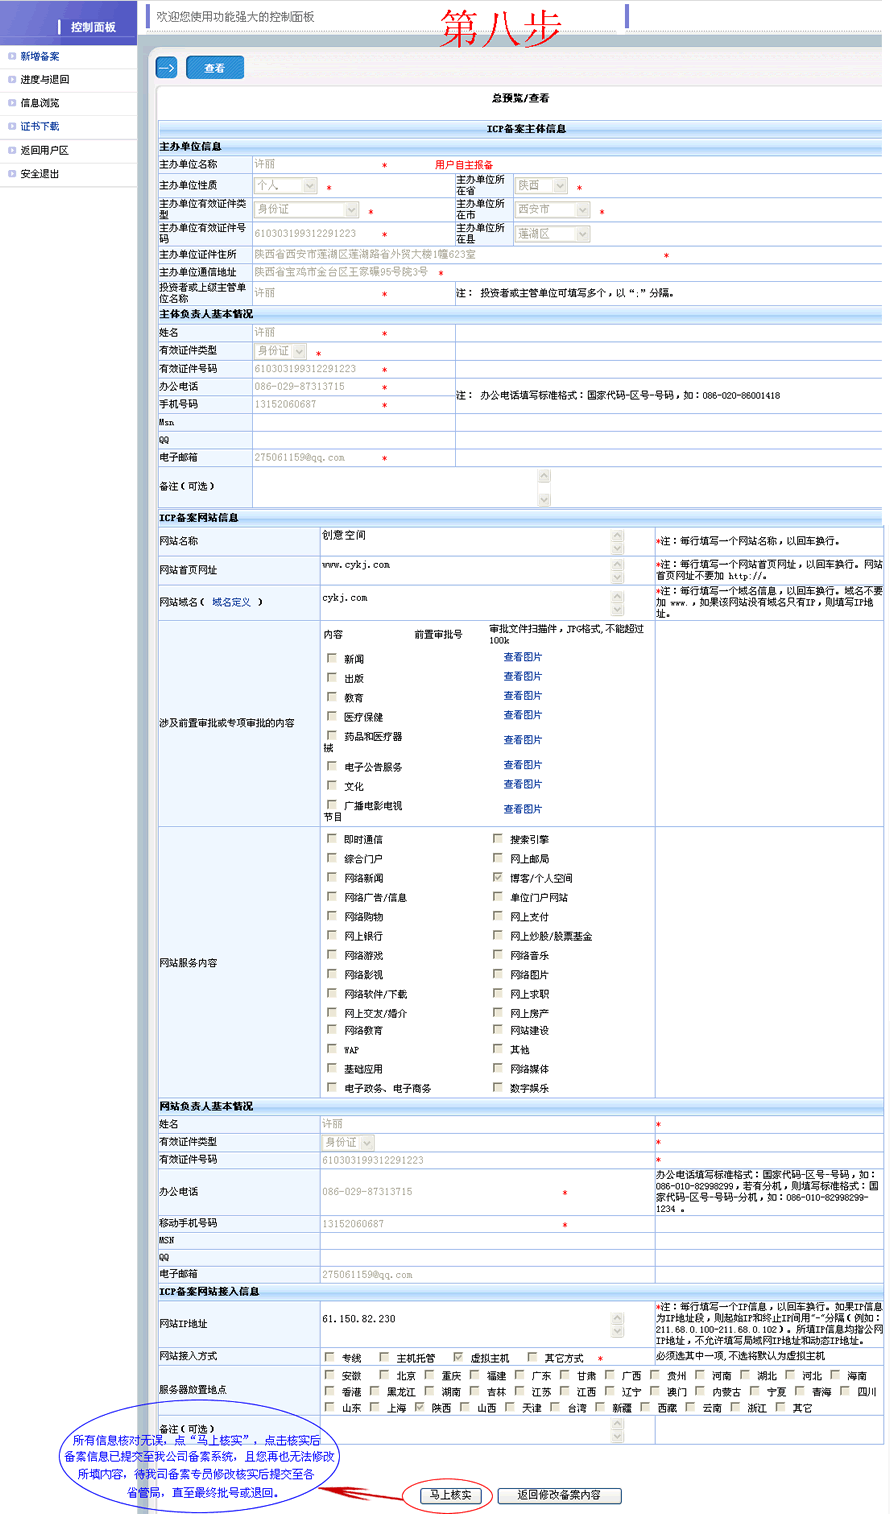
Task: Toggle the 博客/个人空间 checkbox
Action: click(498, 877)
